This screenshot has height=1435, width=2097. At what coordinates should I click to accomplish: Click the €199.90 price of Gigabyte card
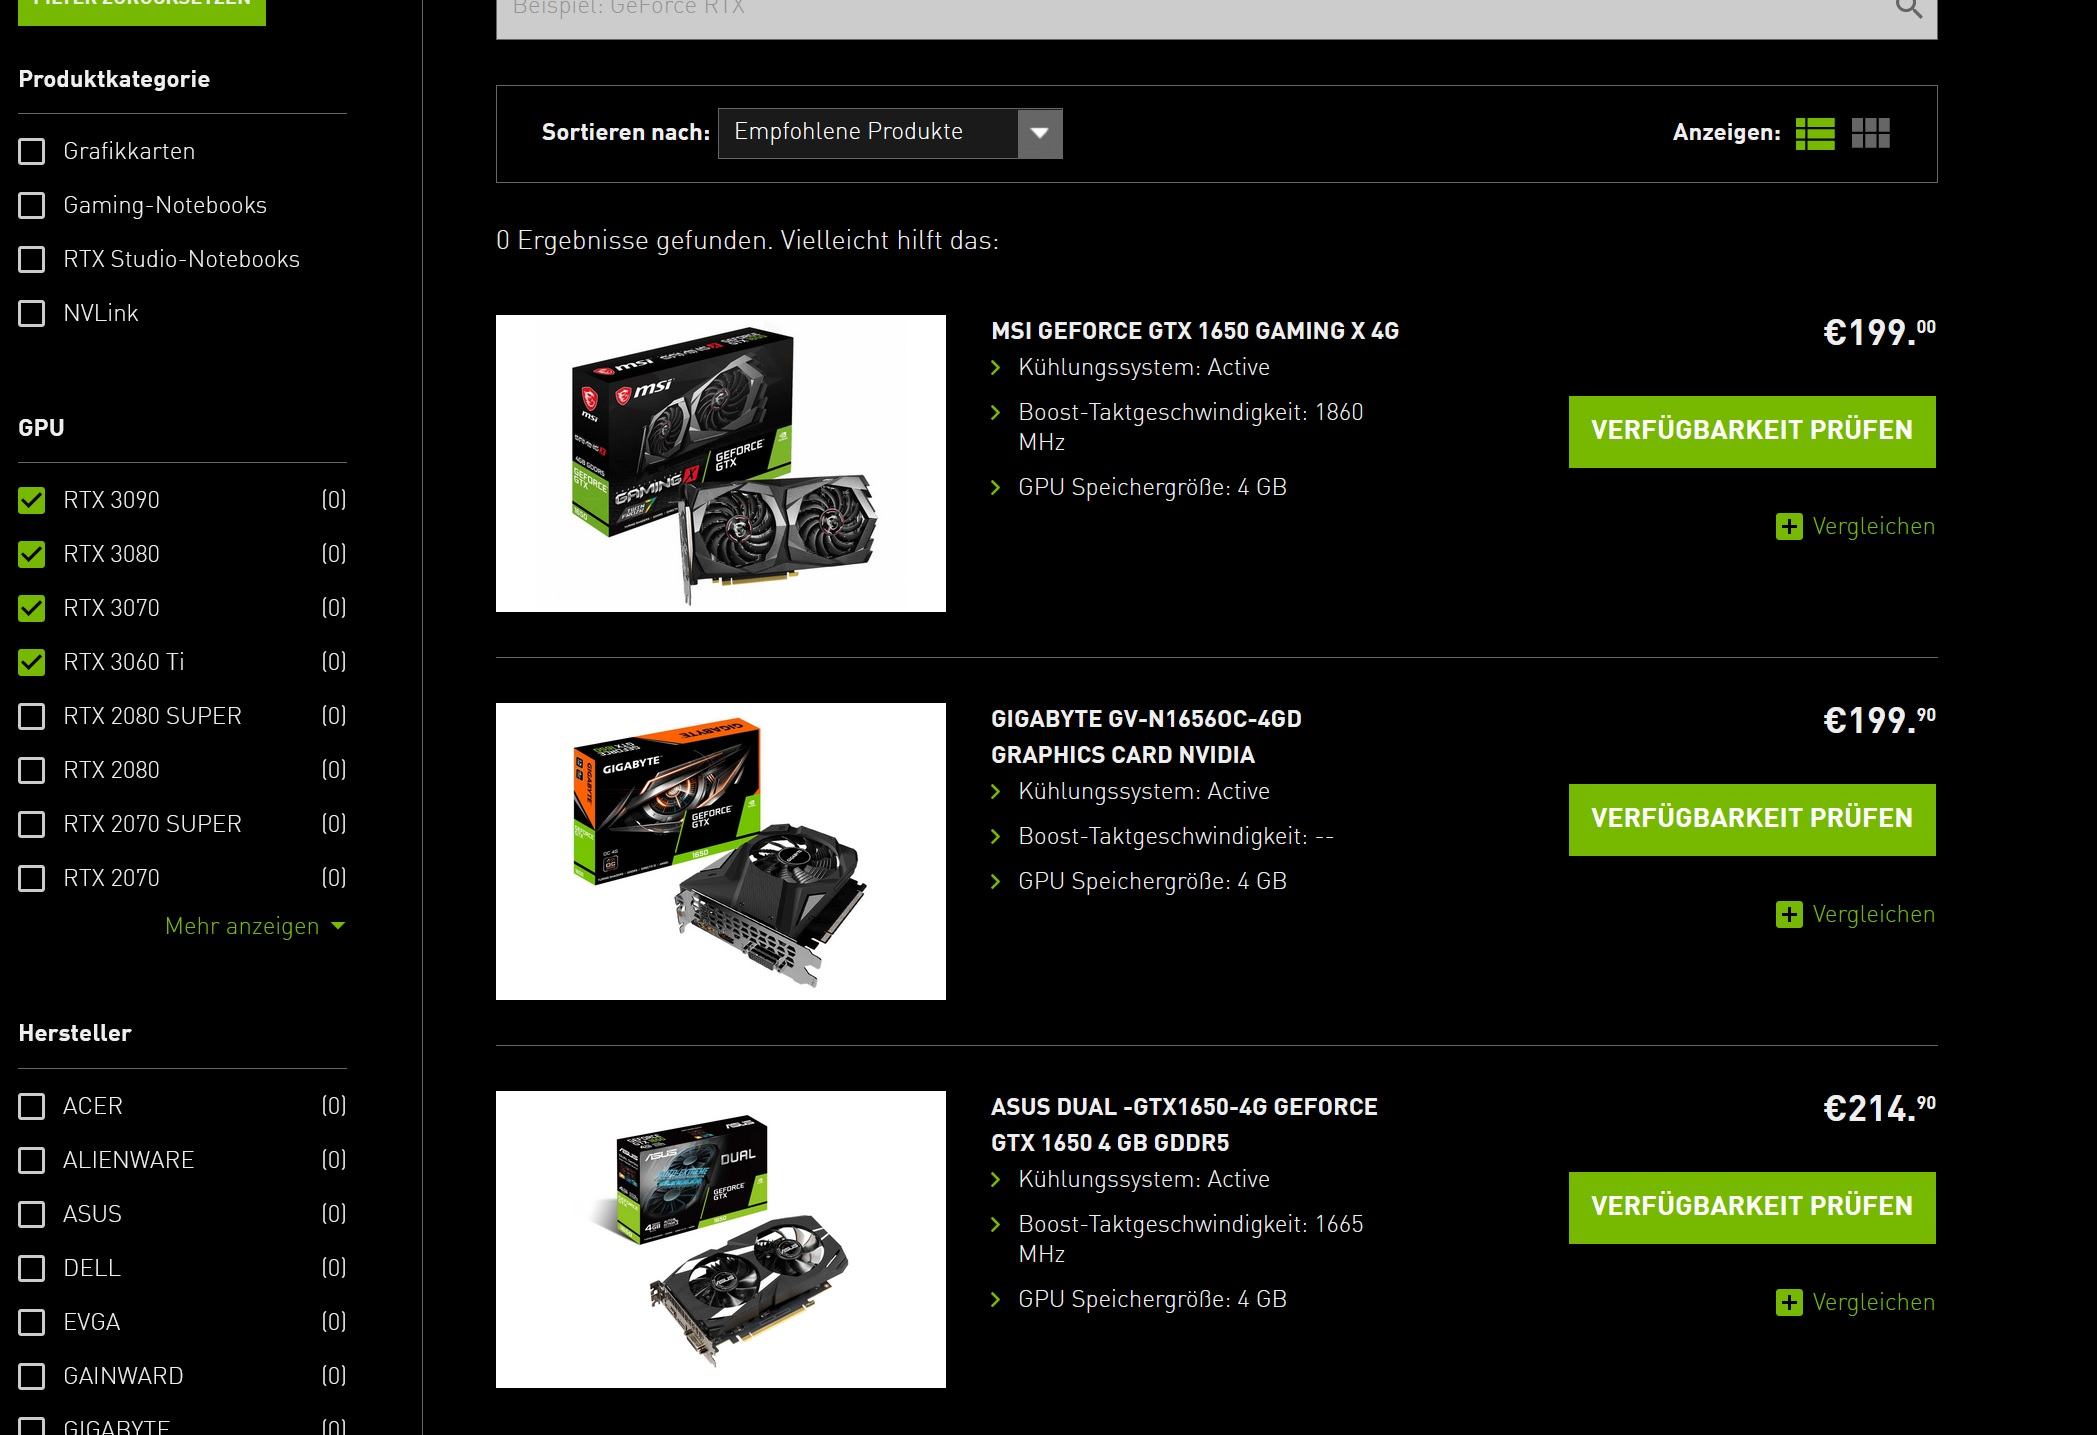click(1879, 721)
